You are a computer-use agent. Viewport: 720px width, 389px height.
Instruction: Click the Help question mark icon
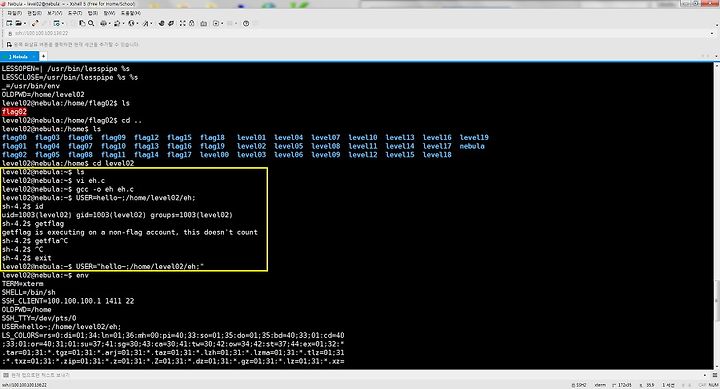[x=246, y=23]
